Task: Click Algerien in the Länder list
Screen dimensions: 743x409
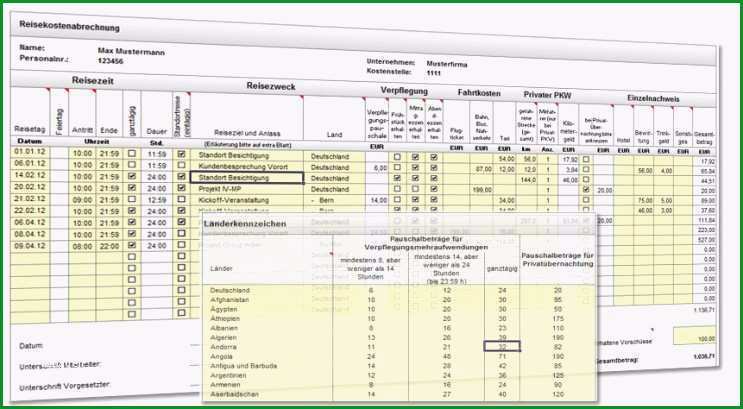Action: [223, 337]
